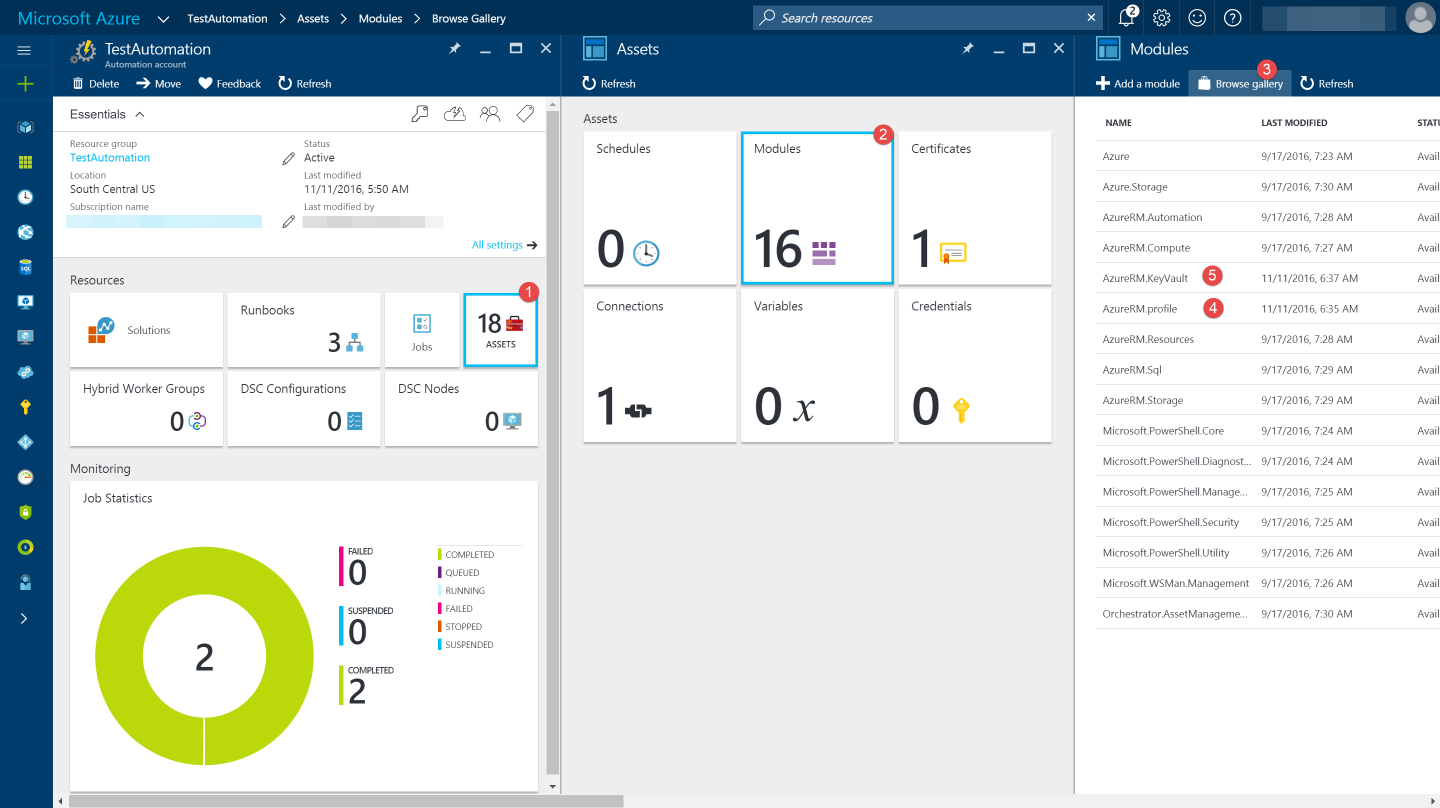Open SQL databases icon in the sidebar

[25, 267]
